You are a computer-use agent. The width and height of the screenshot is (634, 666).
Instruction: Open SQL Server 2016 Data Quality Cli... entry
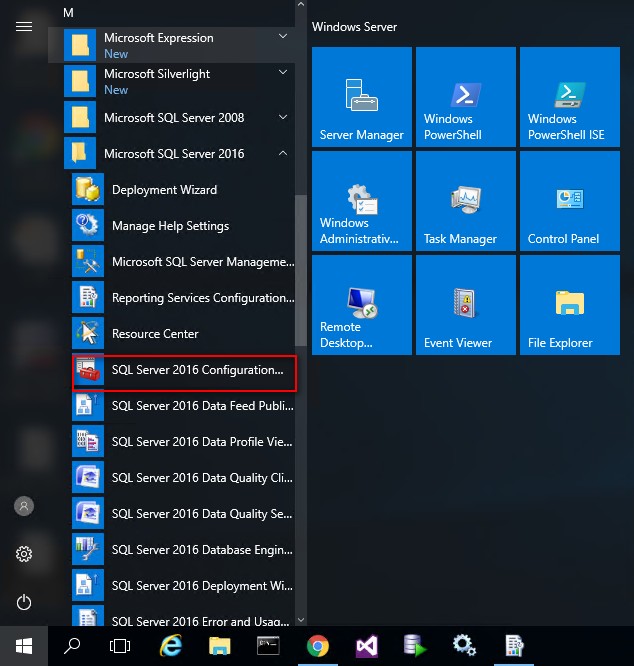tap(183, 477)
